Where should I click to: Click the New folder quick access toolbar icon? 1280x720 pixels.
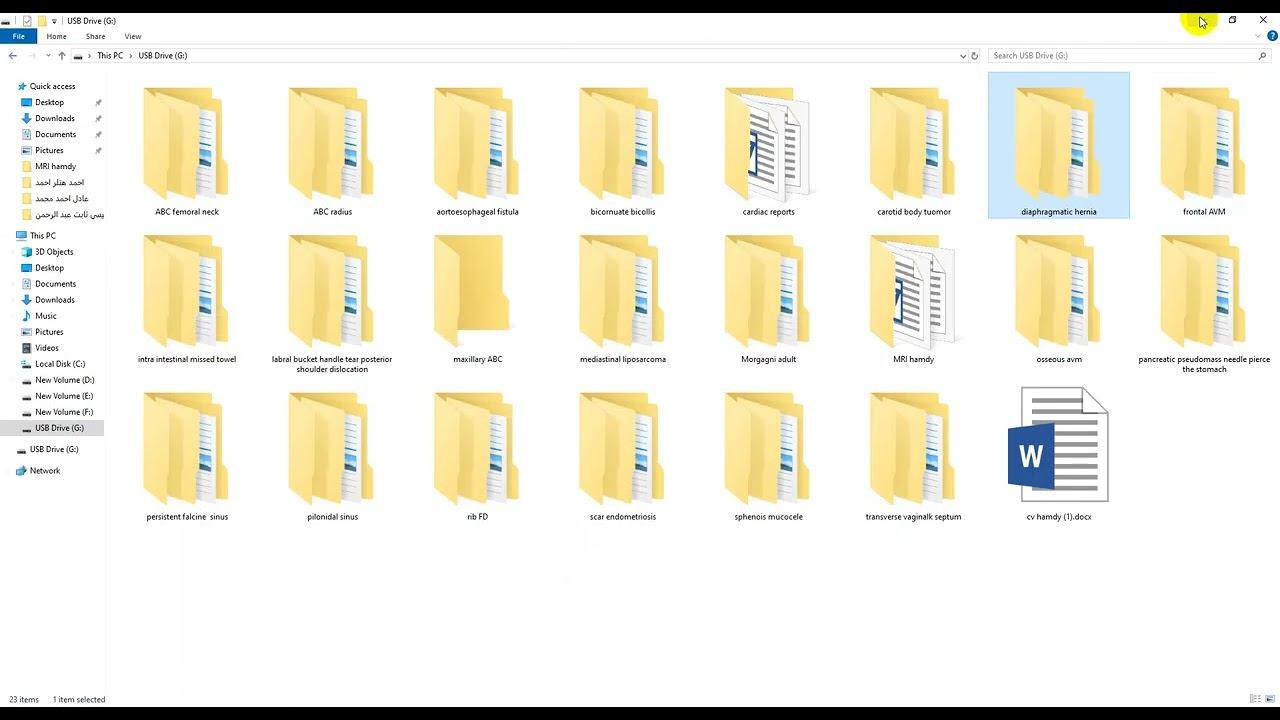42,20
